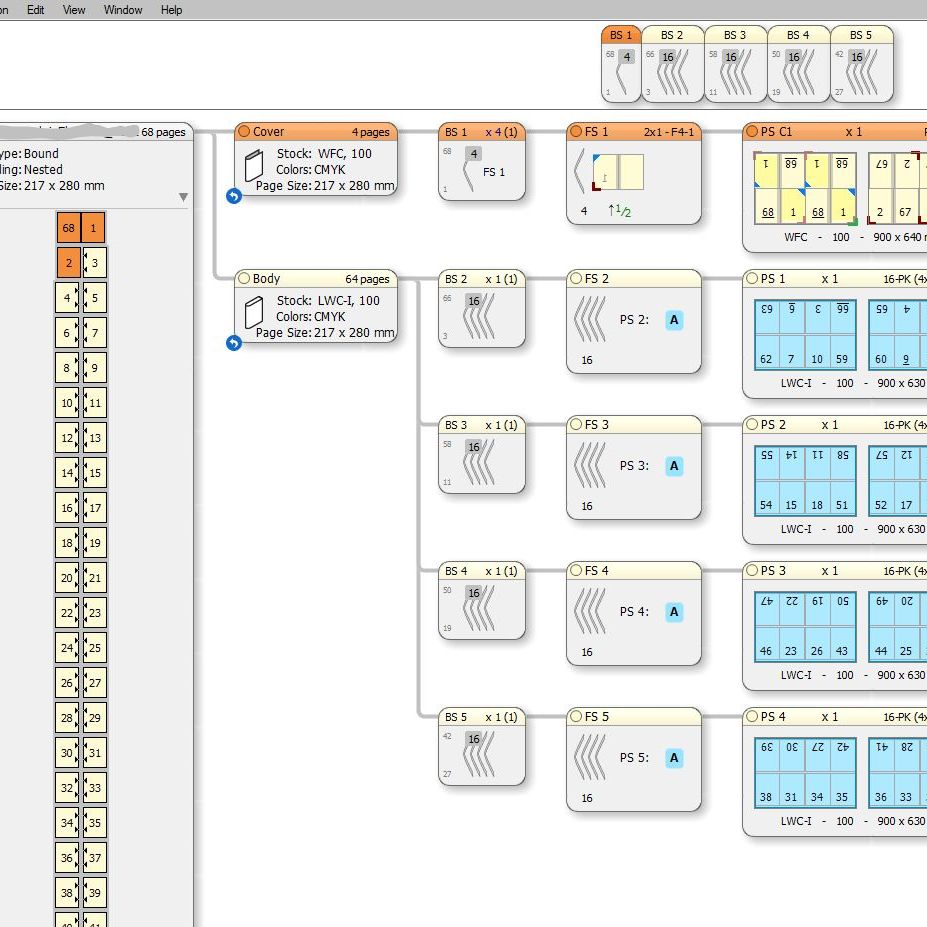Click the BS 2 signature fold icon

click(479, 318)
